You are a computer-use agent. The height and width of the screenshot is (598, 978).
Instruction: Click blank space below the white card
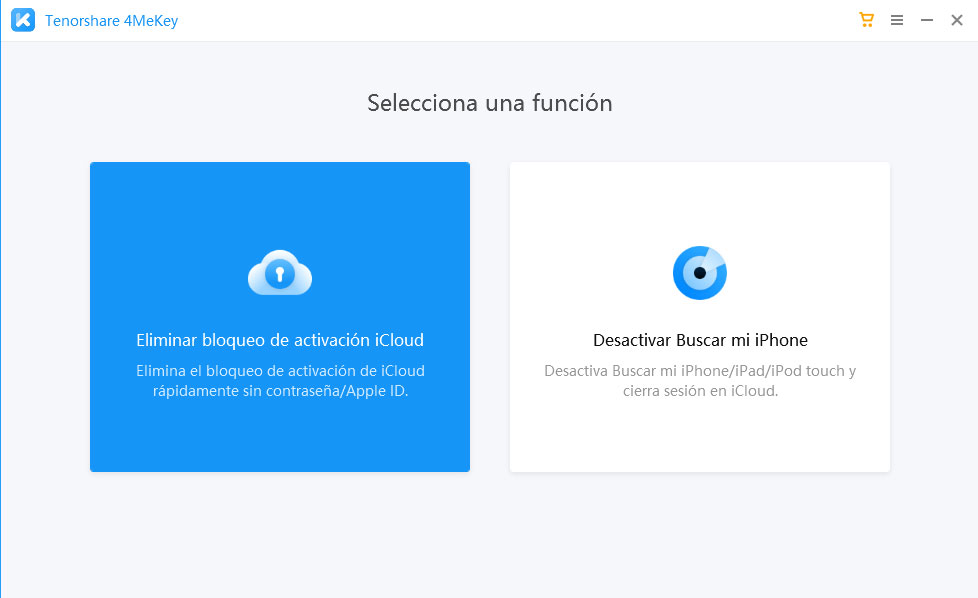click(700, 530)
